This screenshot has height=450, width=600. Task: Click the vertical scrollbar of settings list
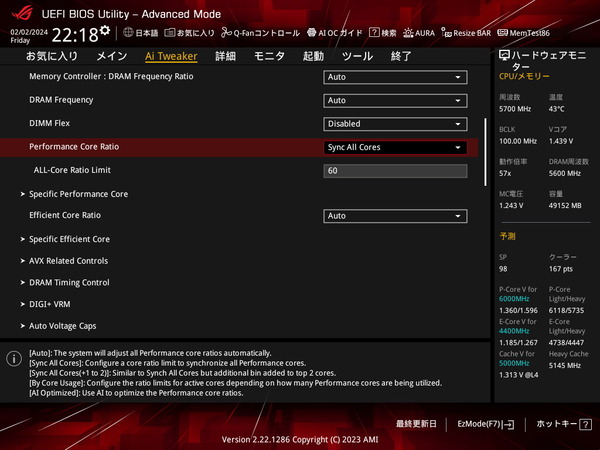[x=485, y=152]
